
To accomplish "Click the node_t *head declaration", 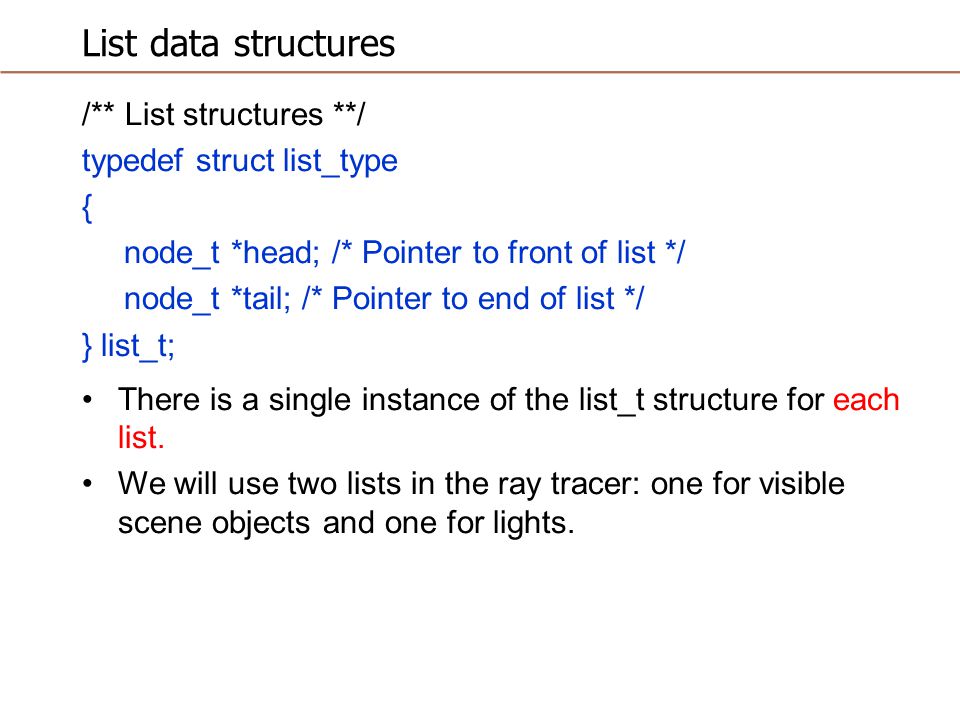I will pyautogui.click(x=222, y=253).
